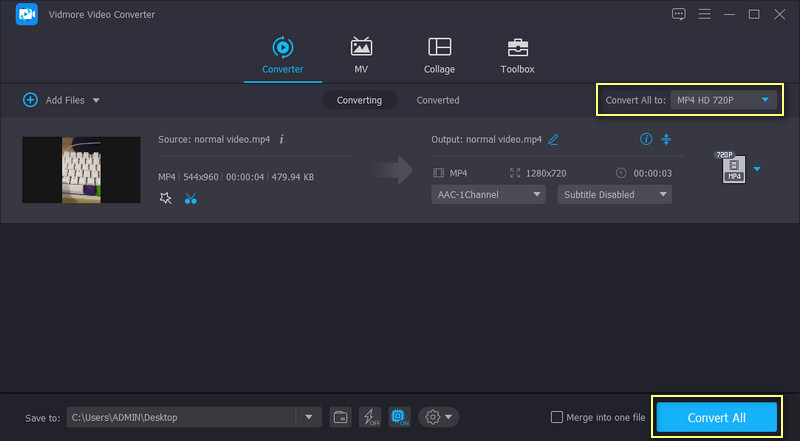
Task: Open the Subtitle Disabled dropdown
Action: point(614,194)
